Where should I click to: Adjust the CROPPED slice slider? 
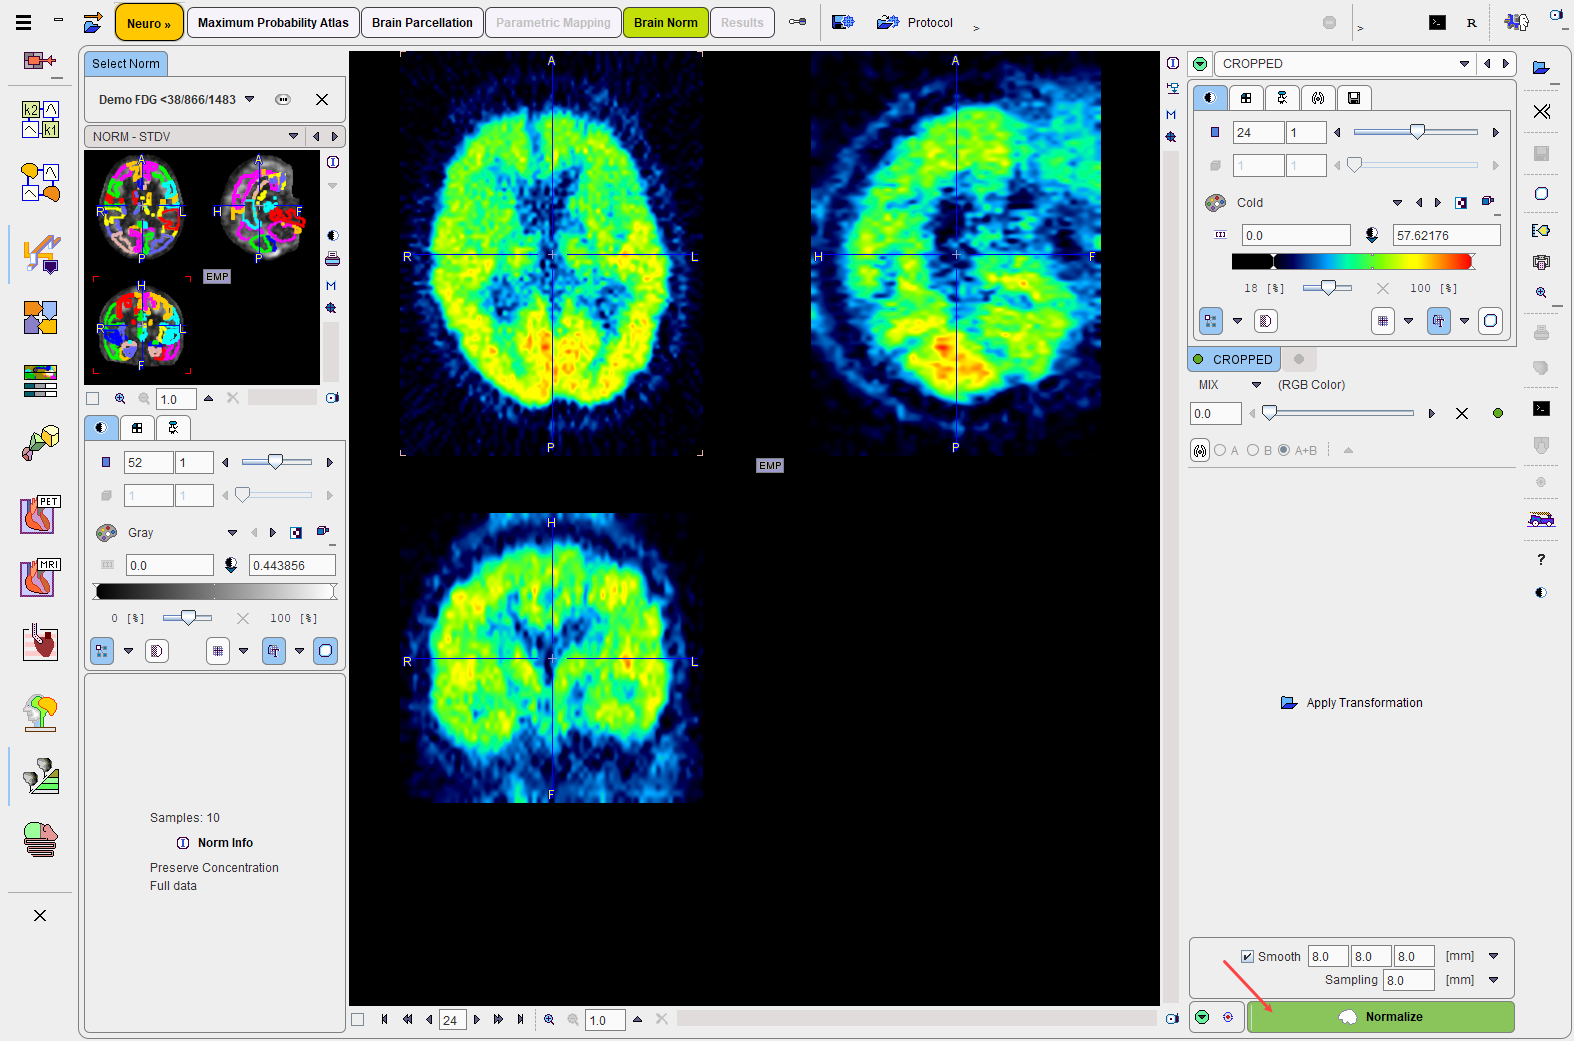click(1417, 132)
